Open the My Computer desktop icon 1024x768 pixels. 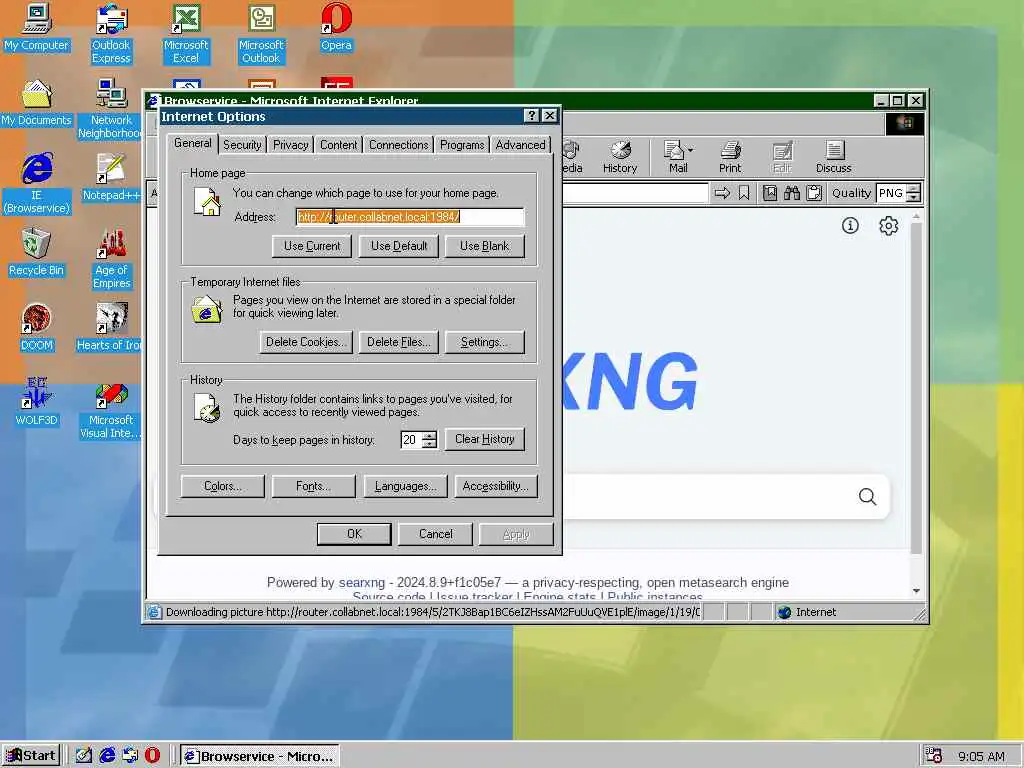(x=37, y=27)
